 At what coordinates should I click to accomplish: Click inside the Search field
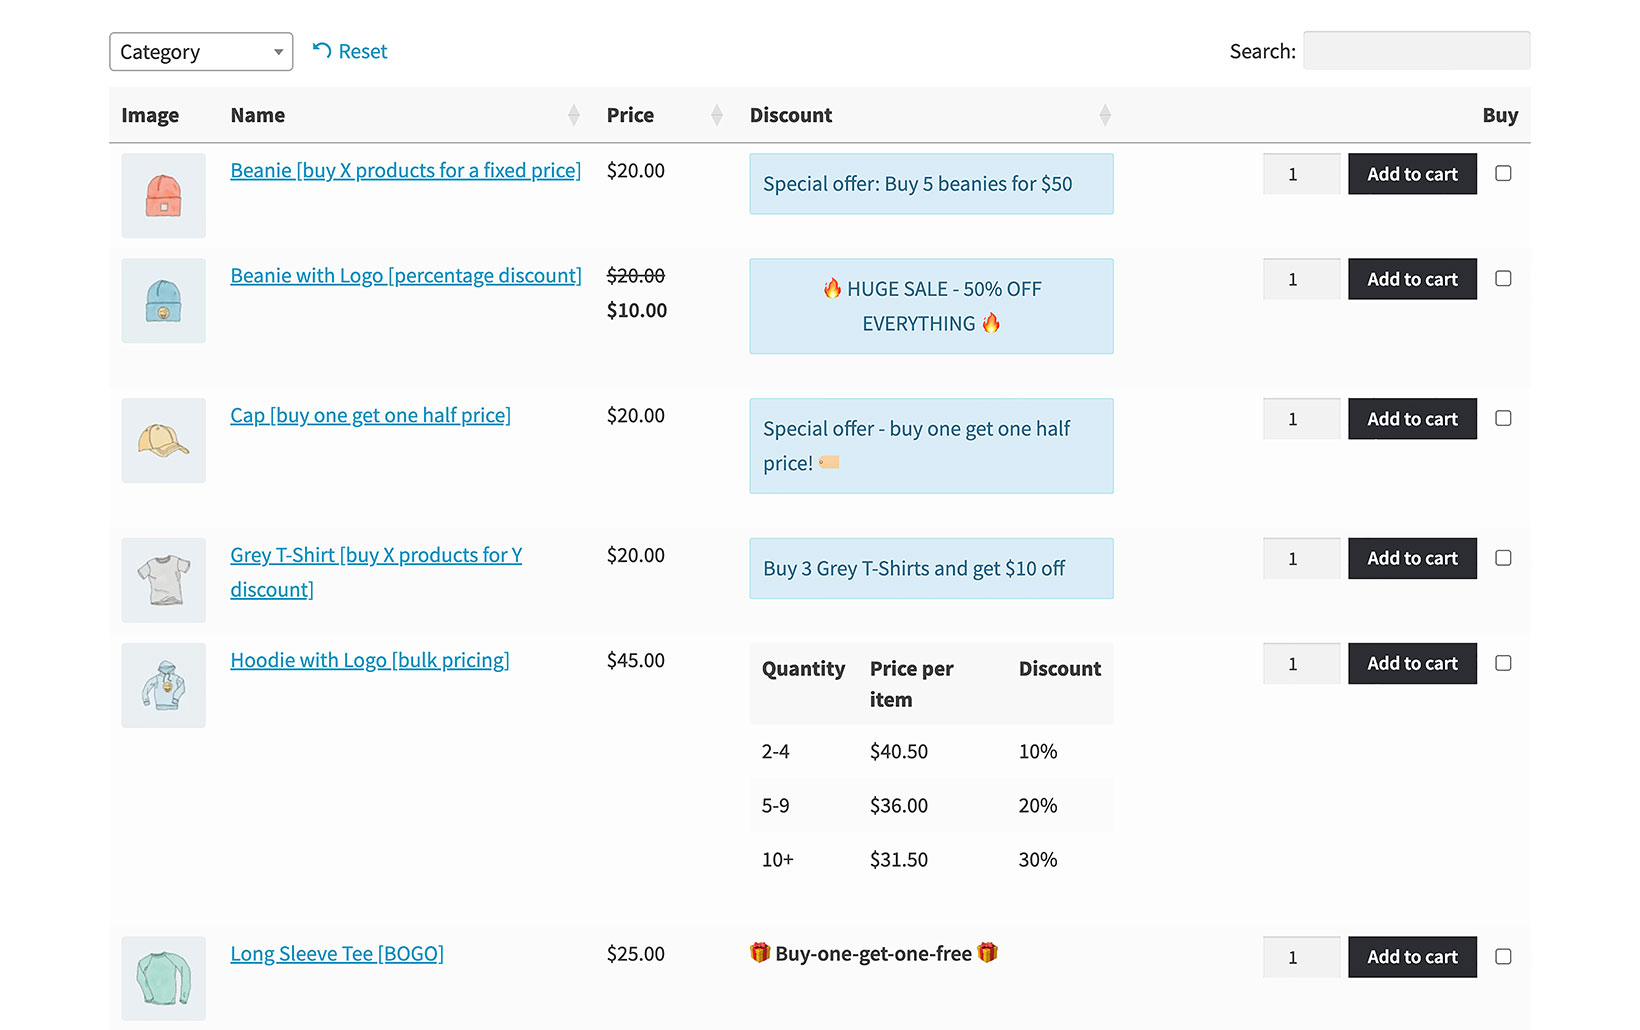point(1416,50)
